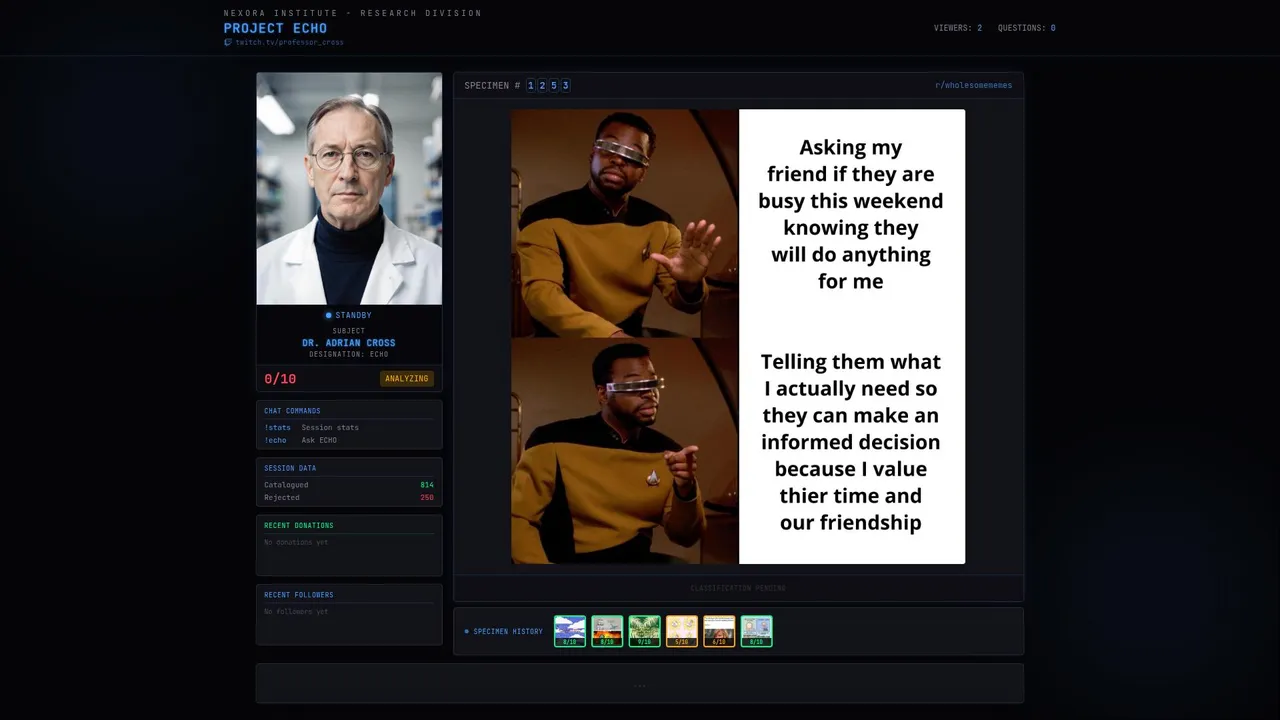This screenshot has width=1280, height=720.
Task: Click the Rejected count 250
Action: (427, 497)
